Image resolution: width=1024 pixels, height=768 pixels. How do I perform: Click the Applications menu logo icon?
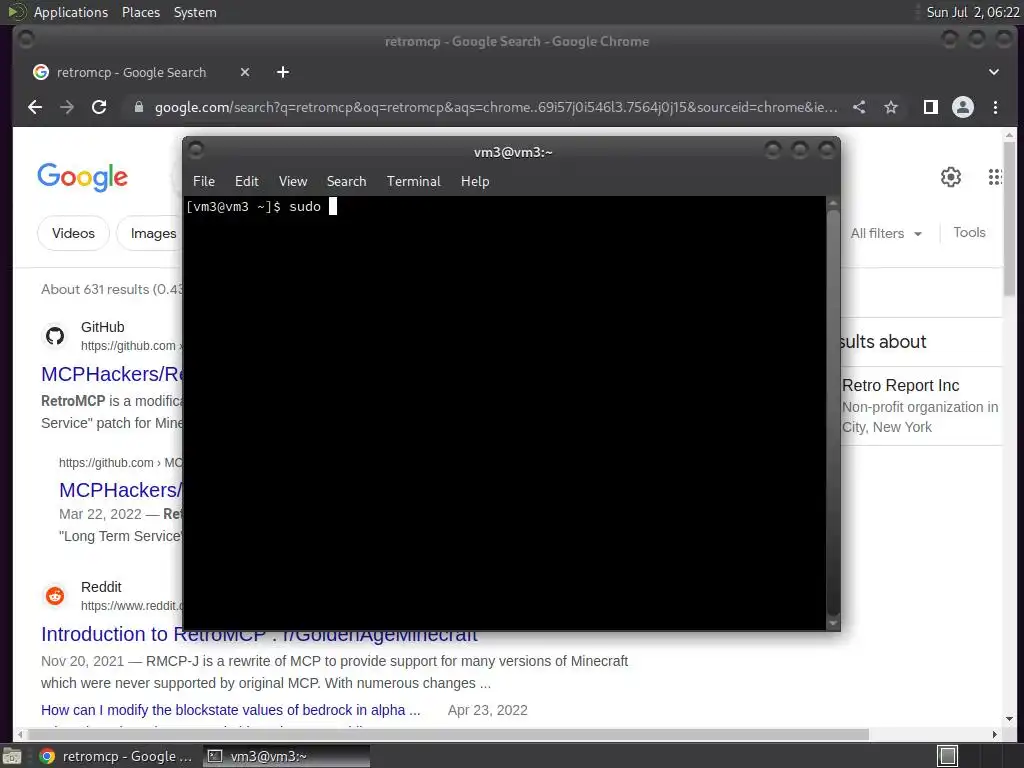tap(16, 12)
